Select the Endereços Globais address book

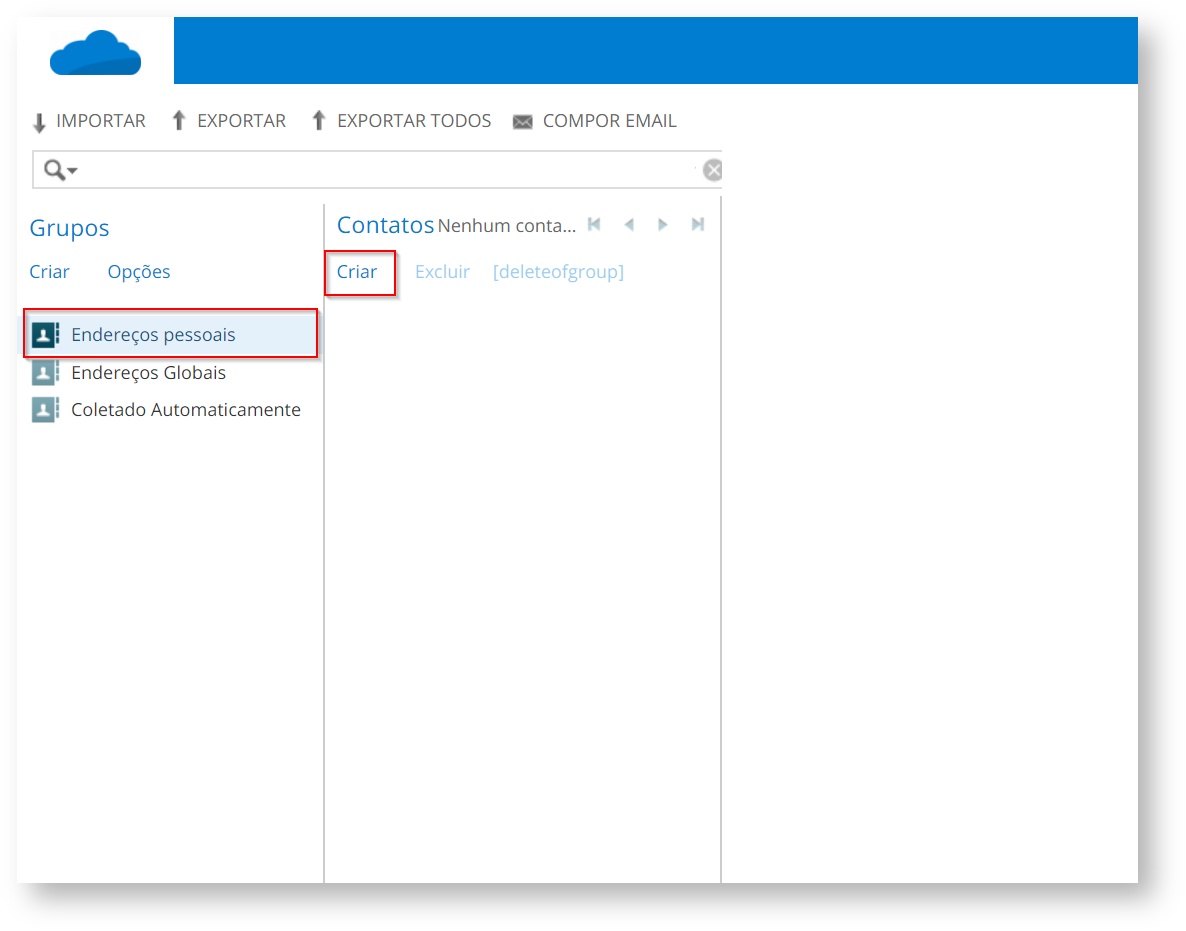(148, 373)
